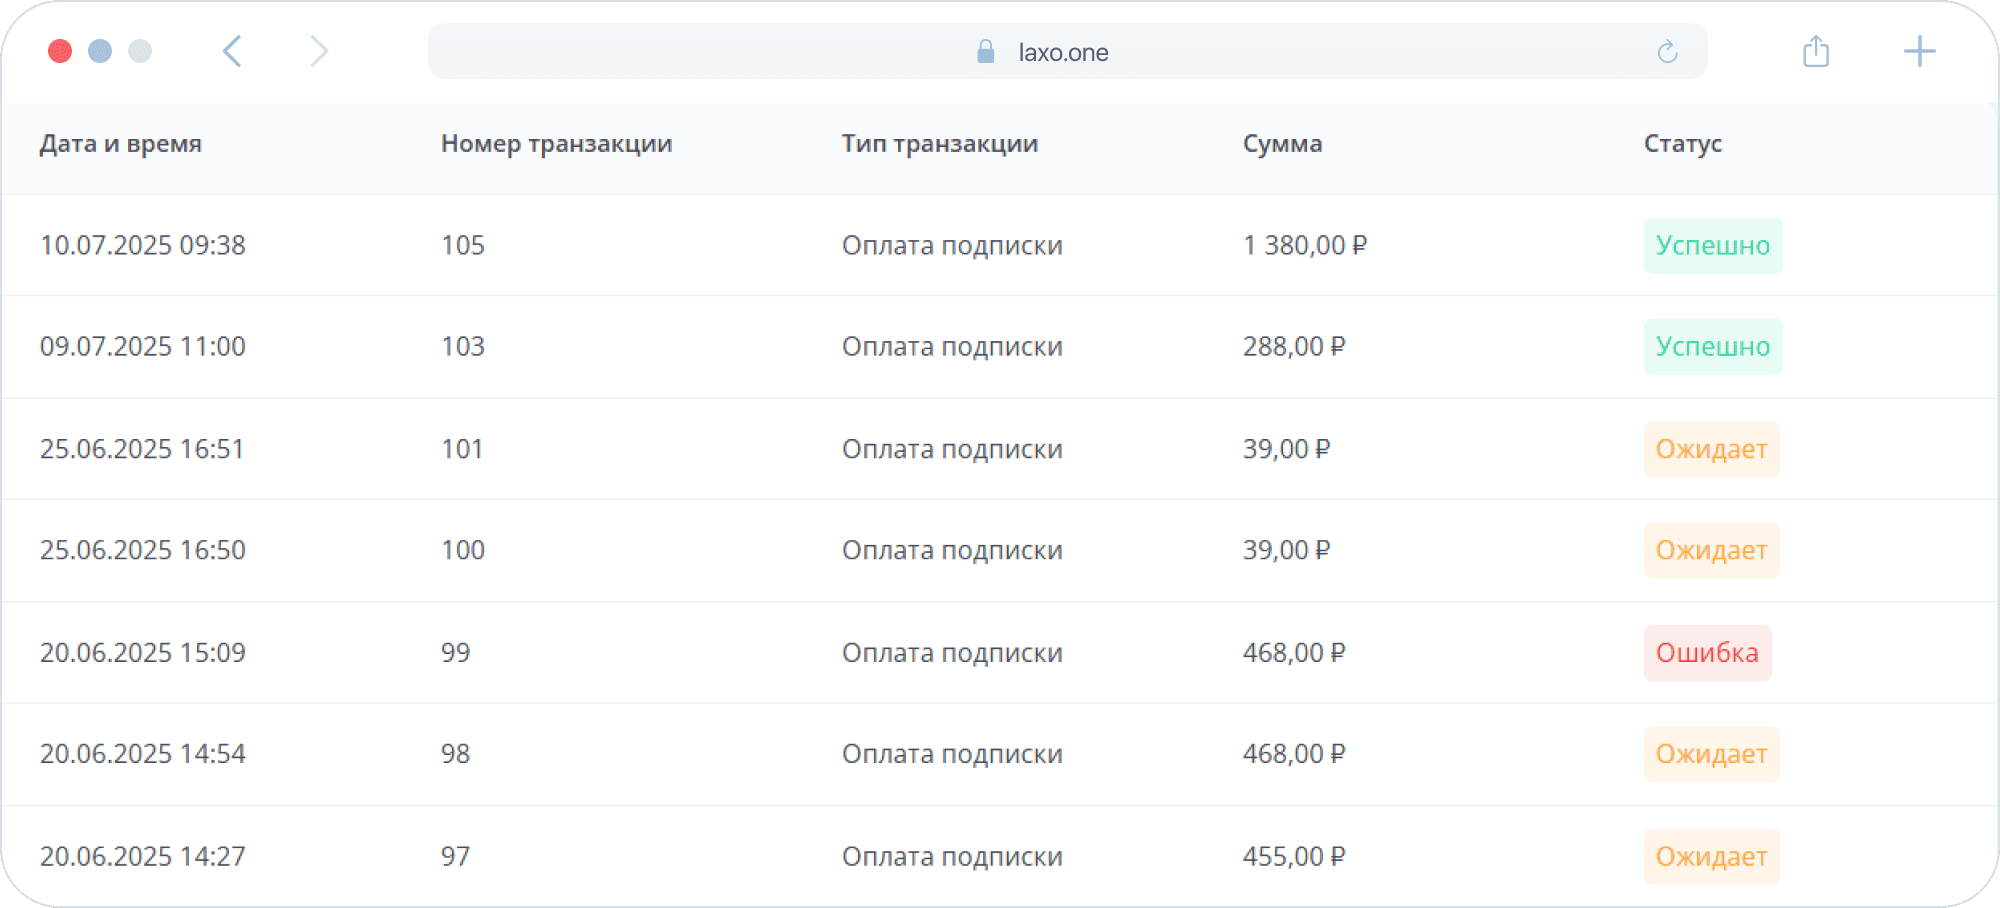This screenshot has height=908, width=2000.
Task: Reload the page with refresh icon
Action: point(1667,52)
